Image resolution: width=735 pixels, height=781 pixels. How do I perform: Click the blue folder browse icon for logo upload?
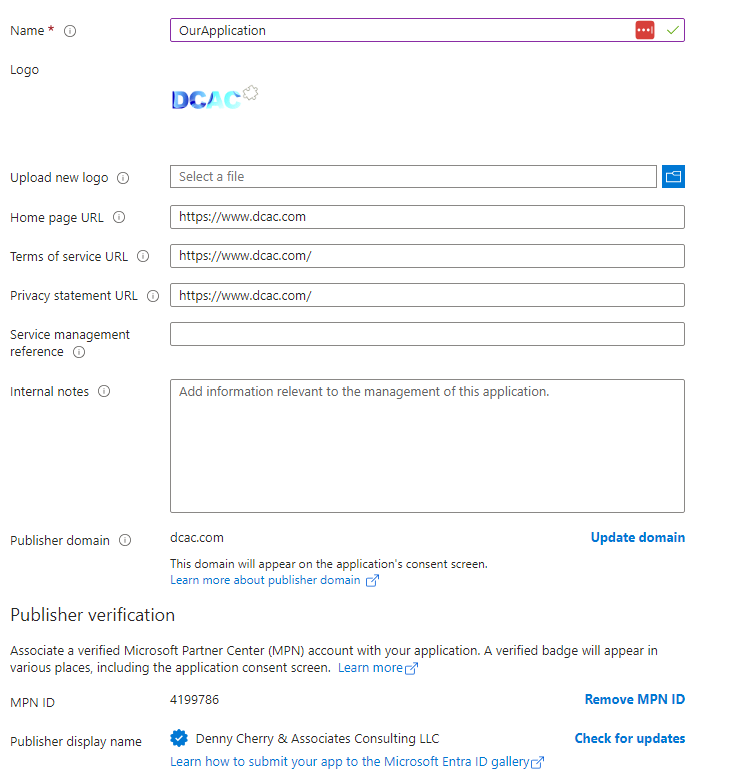pos(673,176)
